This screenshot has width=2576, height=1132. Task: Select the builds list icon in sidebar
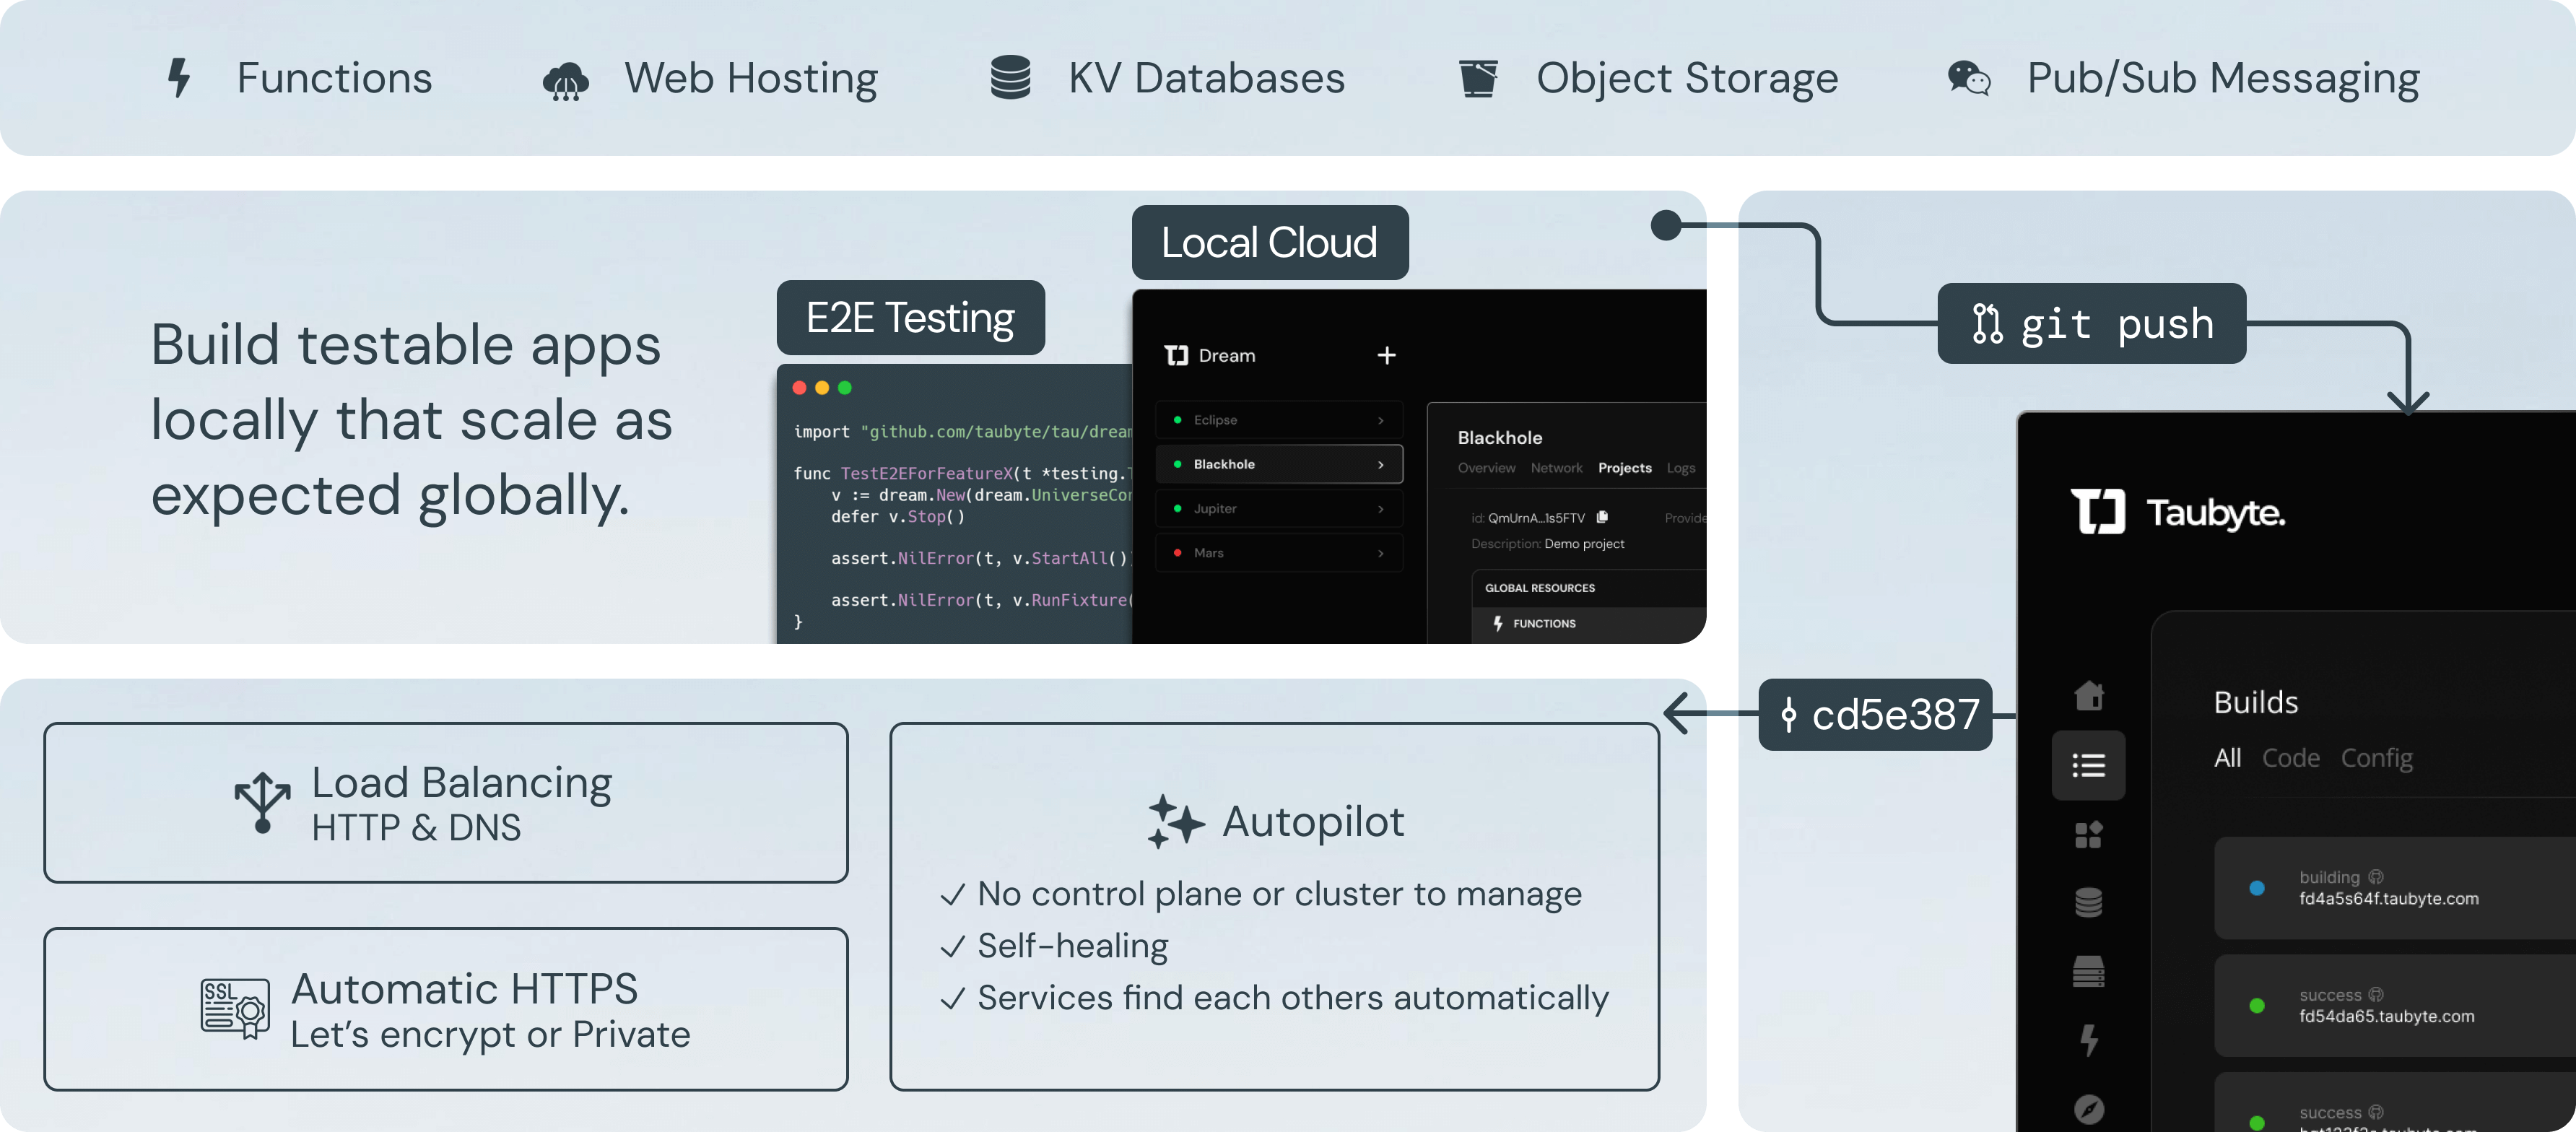click(x=2088, y=765)
